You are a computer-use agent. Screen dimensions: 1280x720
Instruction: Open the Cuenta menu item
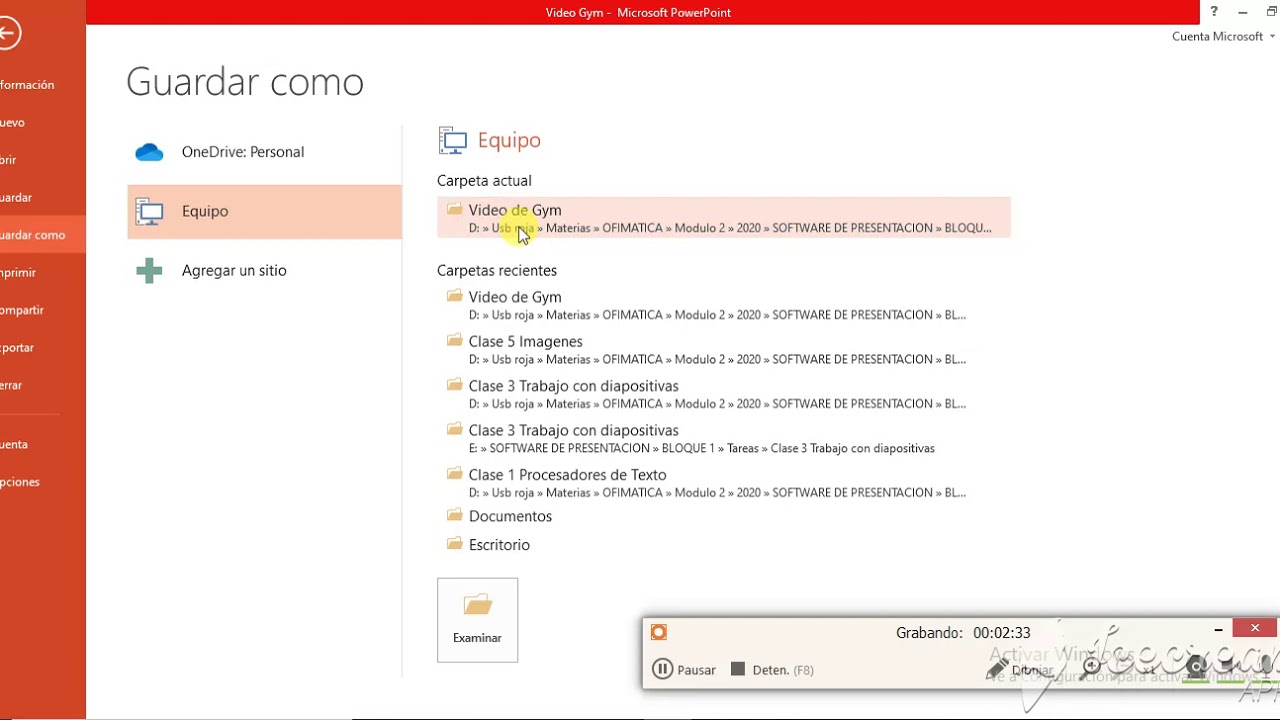43,444
